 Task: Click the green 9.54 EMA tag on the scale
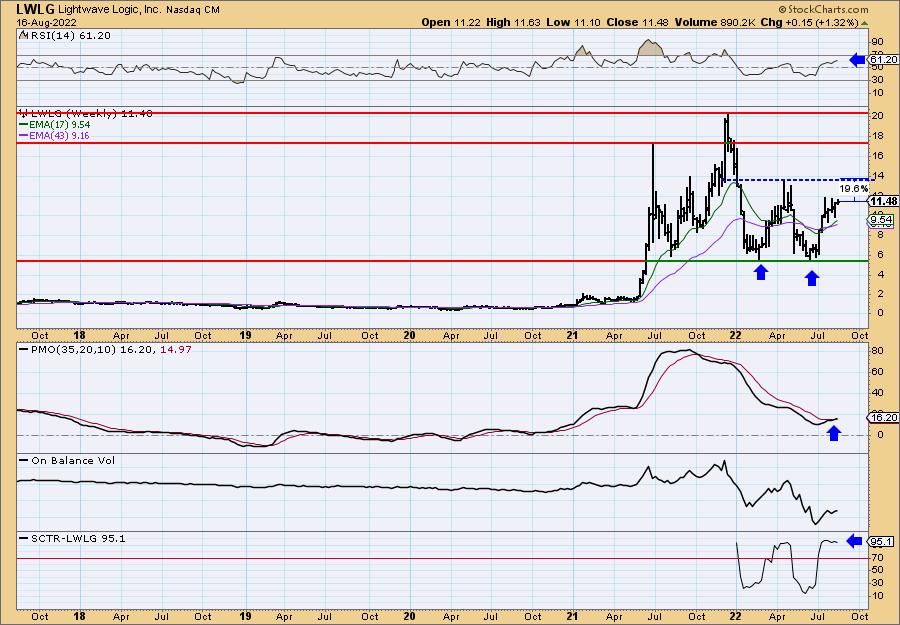click(882, 220)
